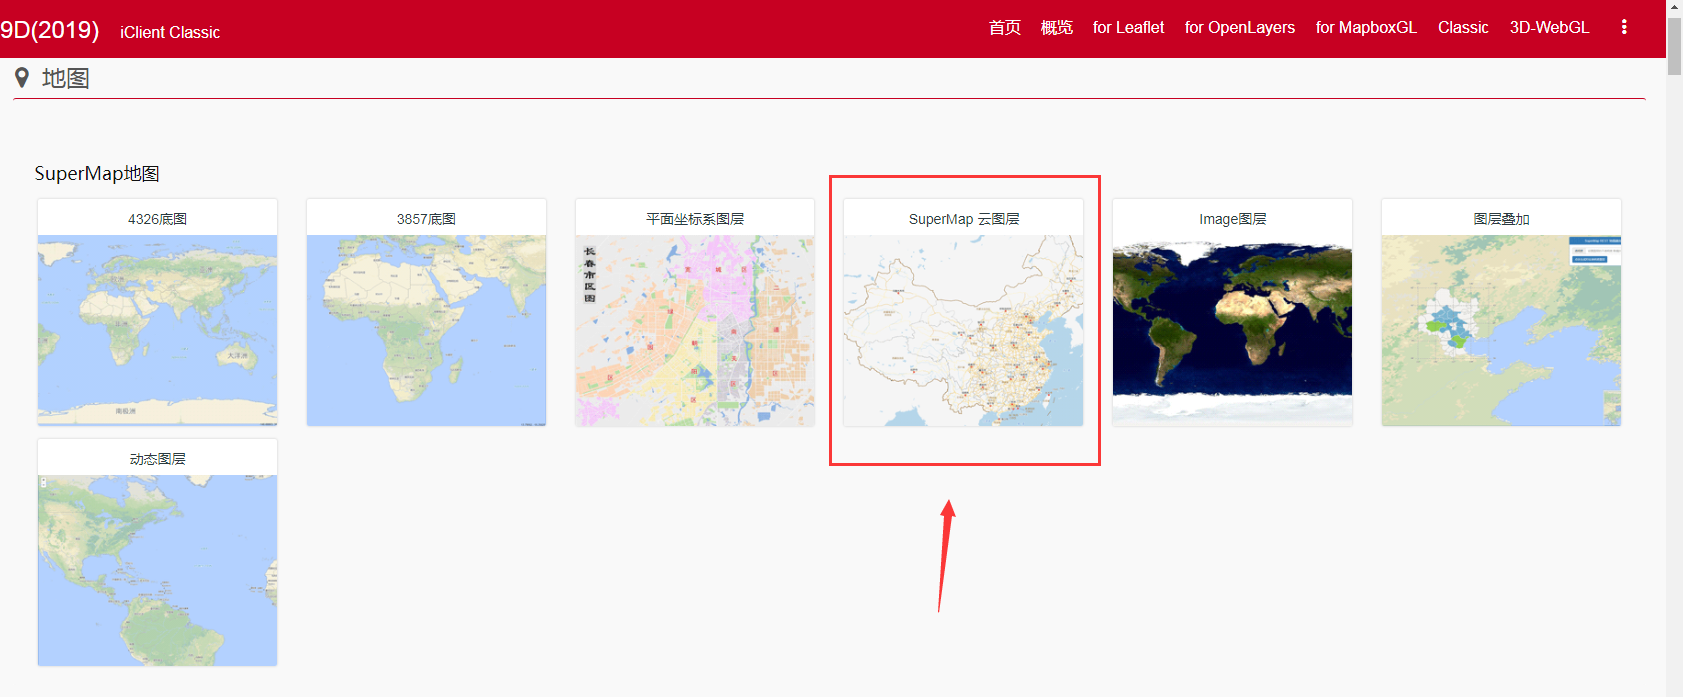Switch to for Leaflet section
This screenshot has width=1683, height=697.
tap(1128, 27)
